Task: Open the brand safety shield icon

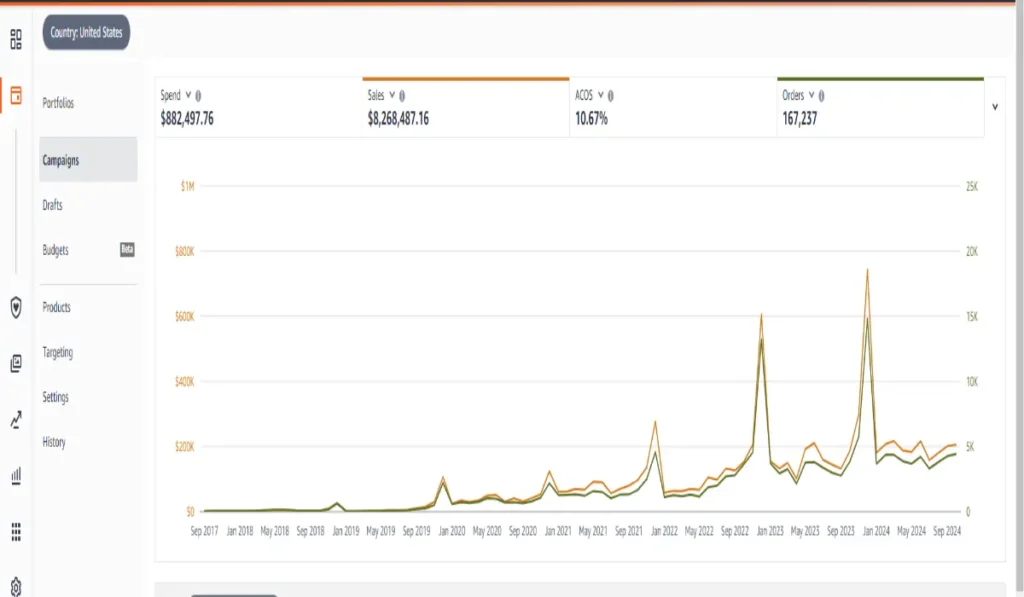Action: (x=16, y=307)
